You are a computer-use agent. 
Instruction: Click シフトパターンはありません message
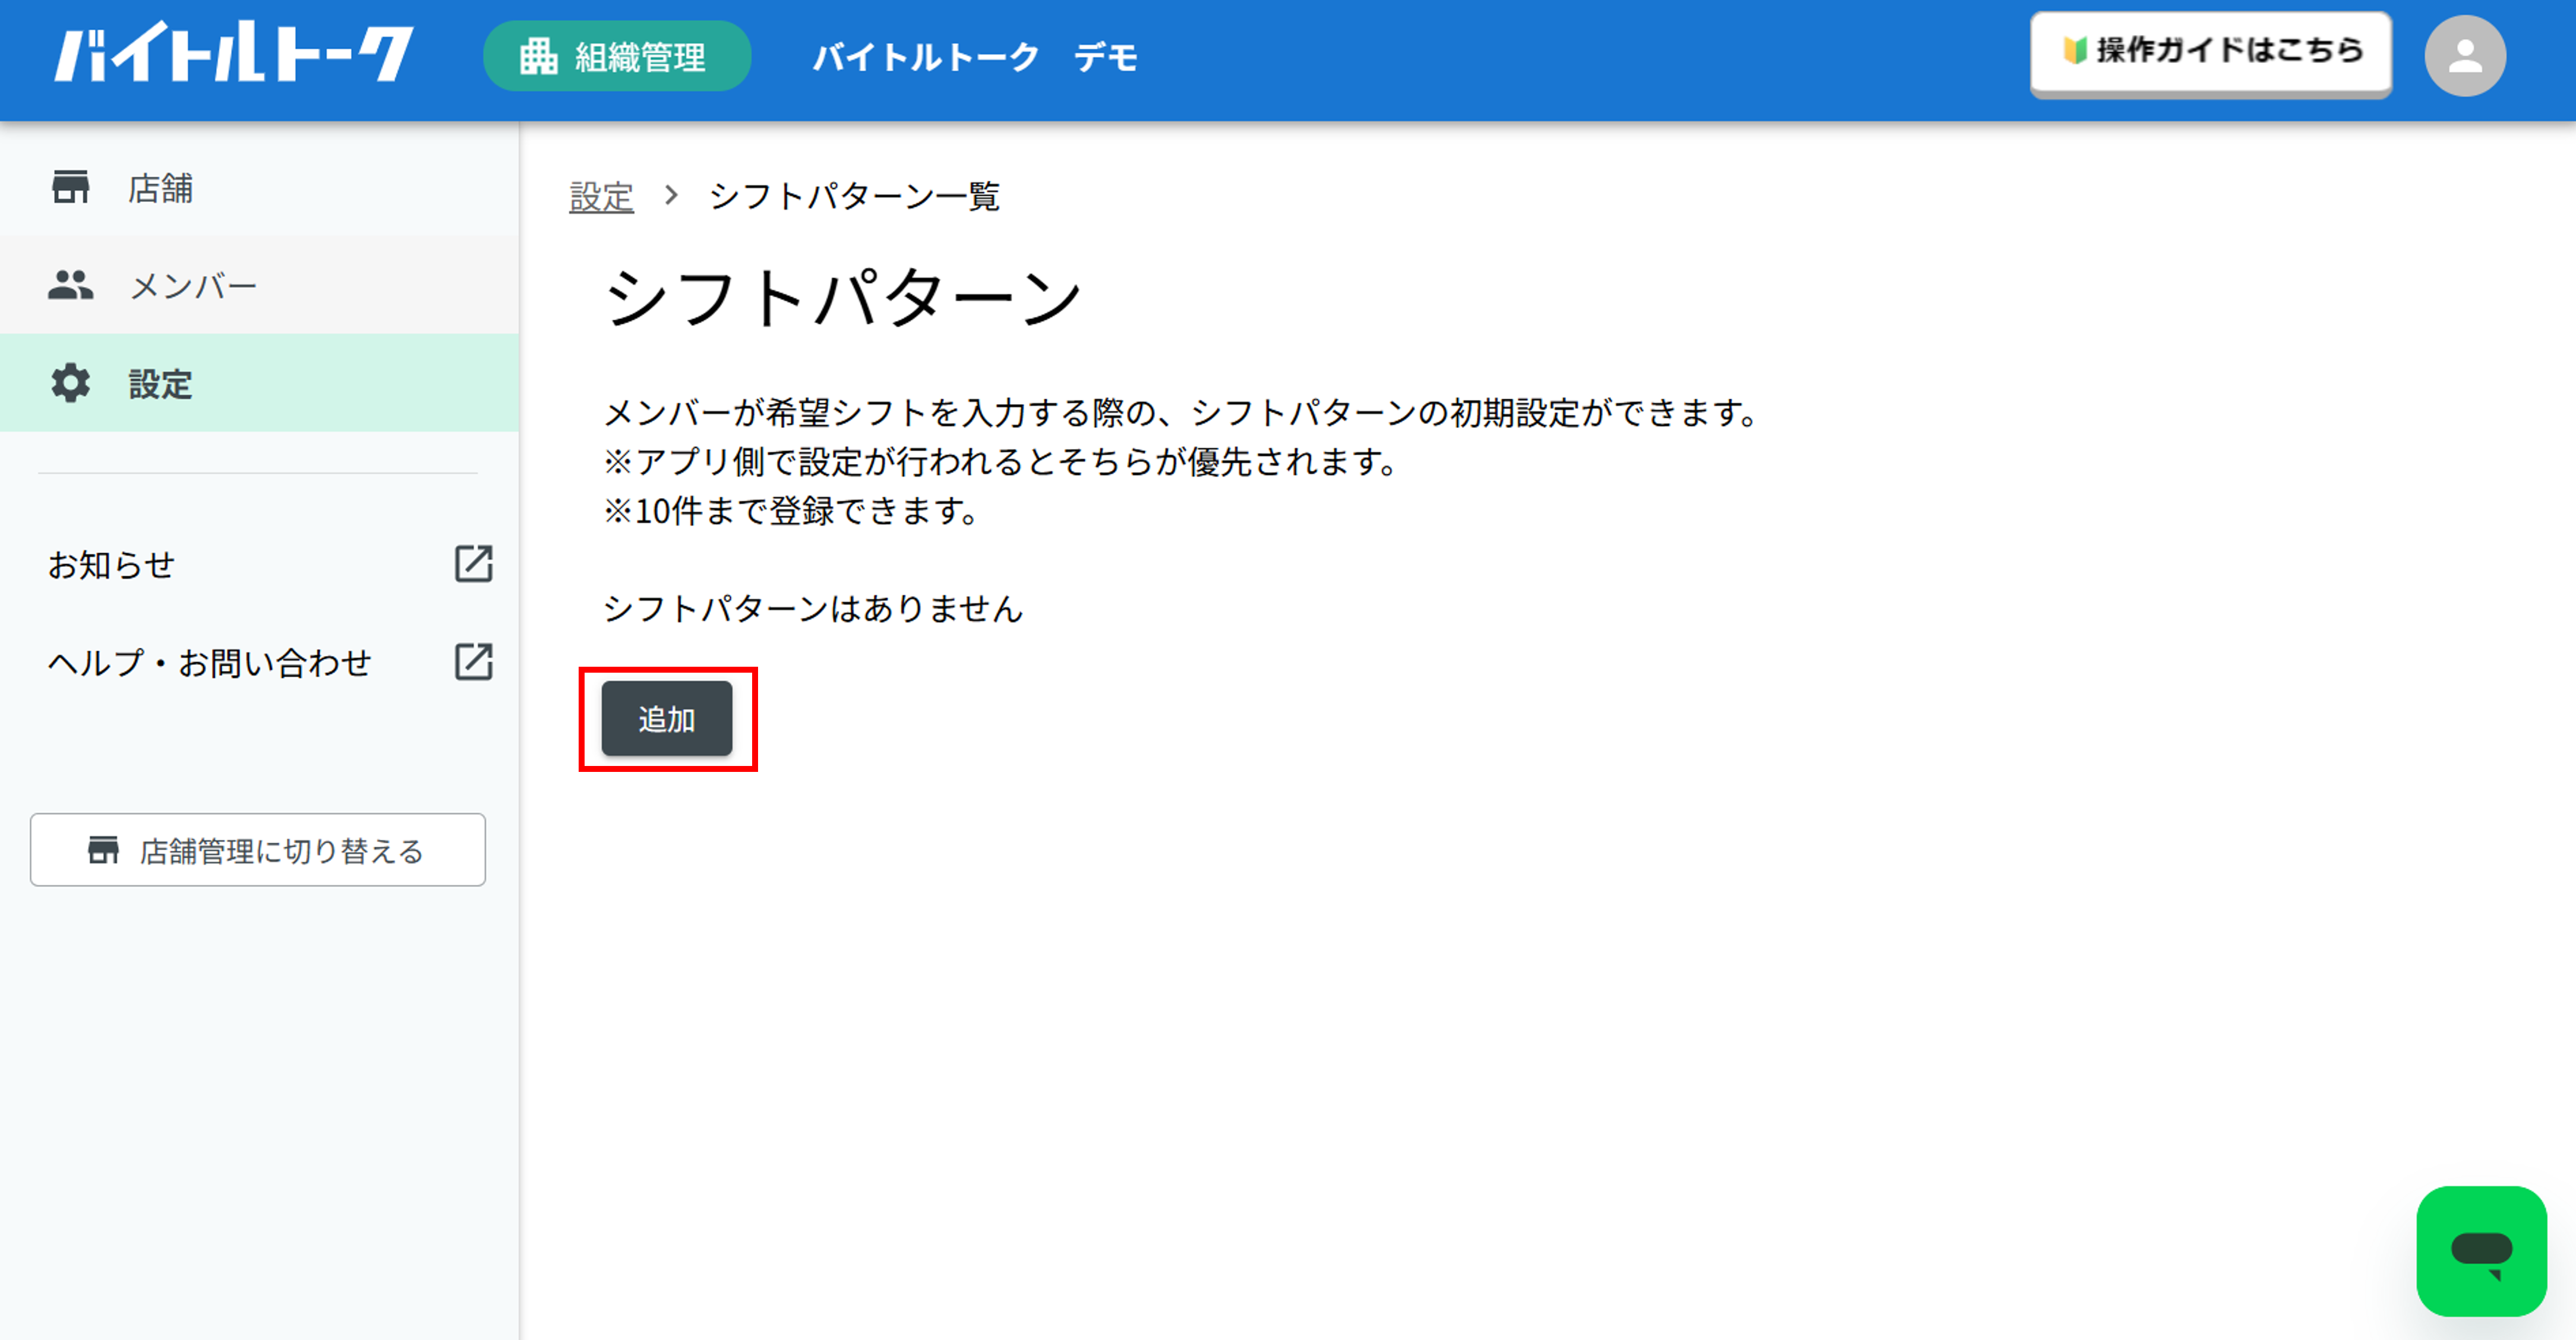[813, 608]
